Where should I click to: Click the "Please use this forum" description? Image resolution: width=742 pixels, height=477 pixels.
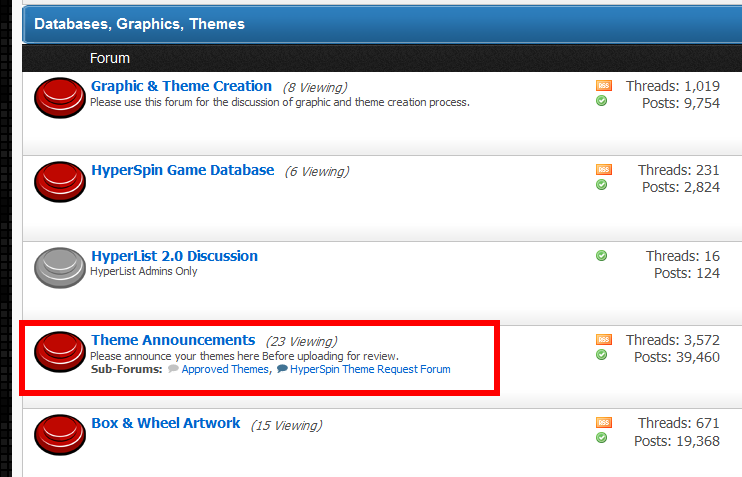click(x=280, y=102)
